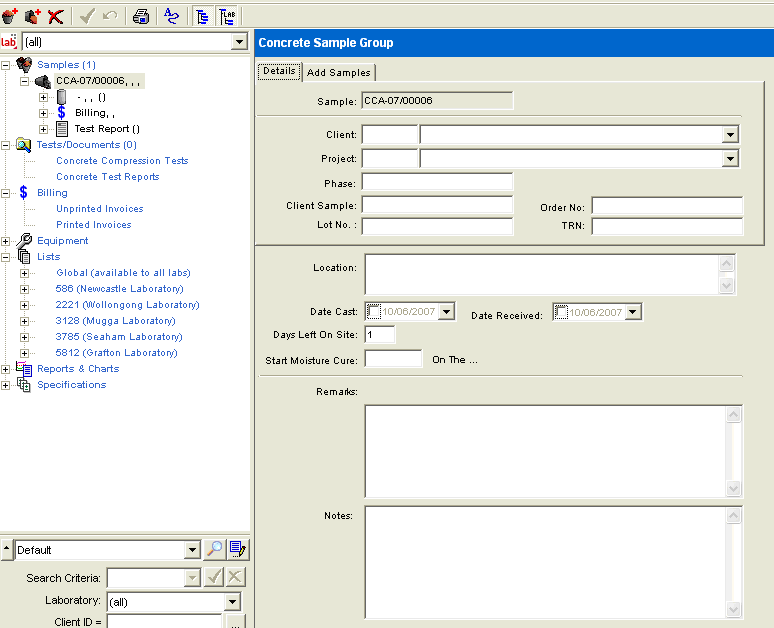Click the Order No input field

tap(667, 207)
